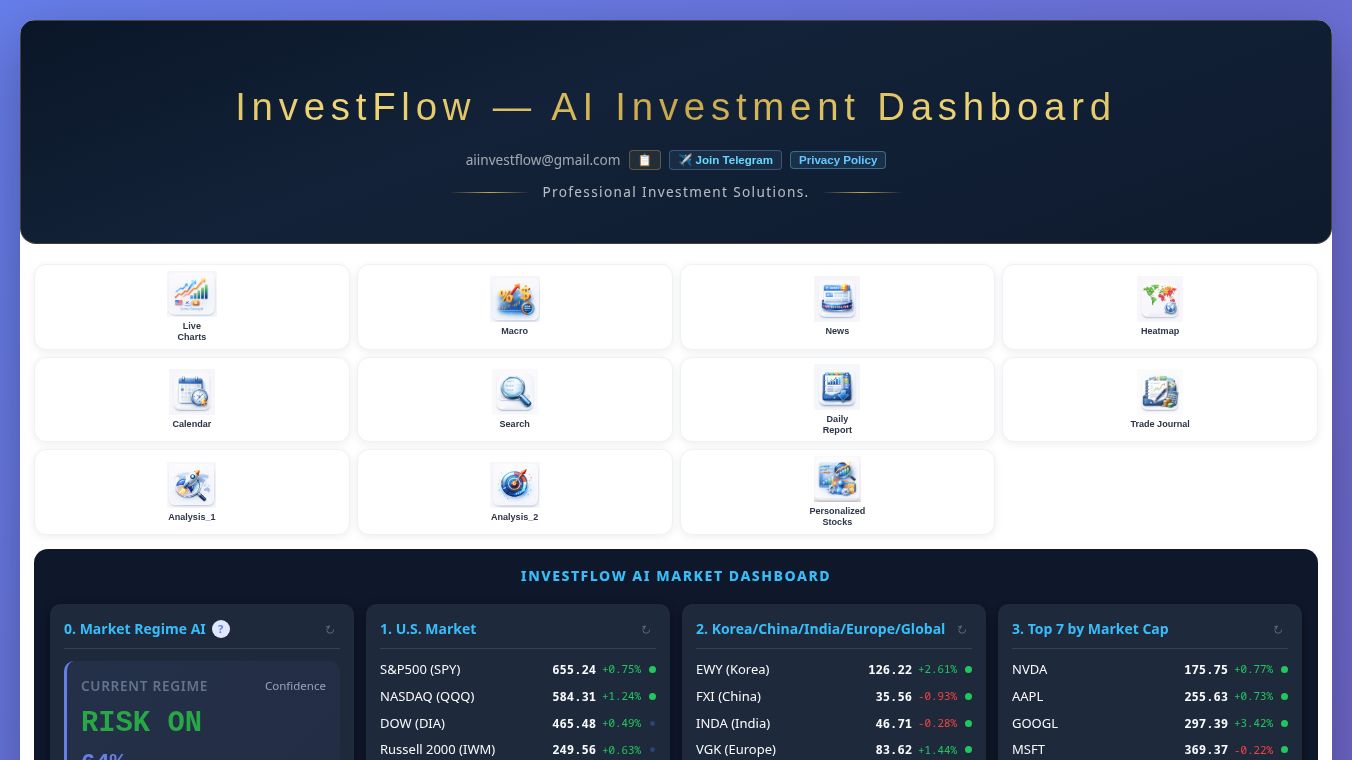Screen dimensions: 1352x760
Task: Open the Privacy Policy page
Action: point(838,160)
